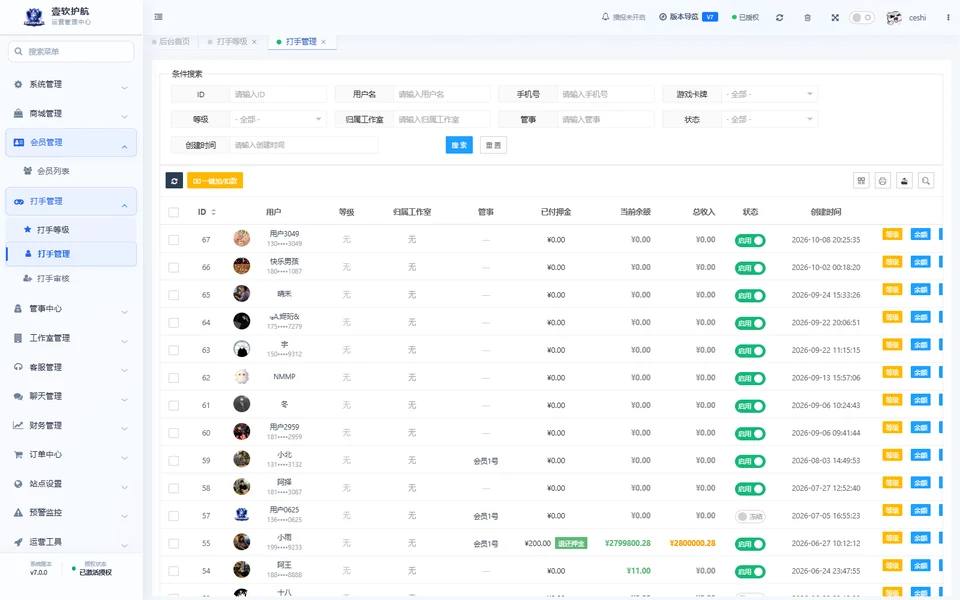
Task: Click the 搜索菜单 sidebar search box
Action: (x=72, y=51)
